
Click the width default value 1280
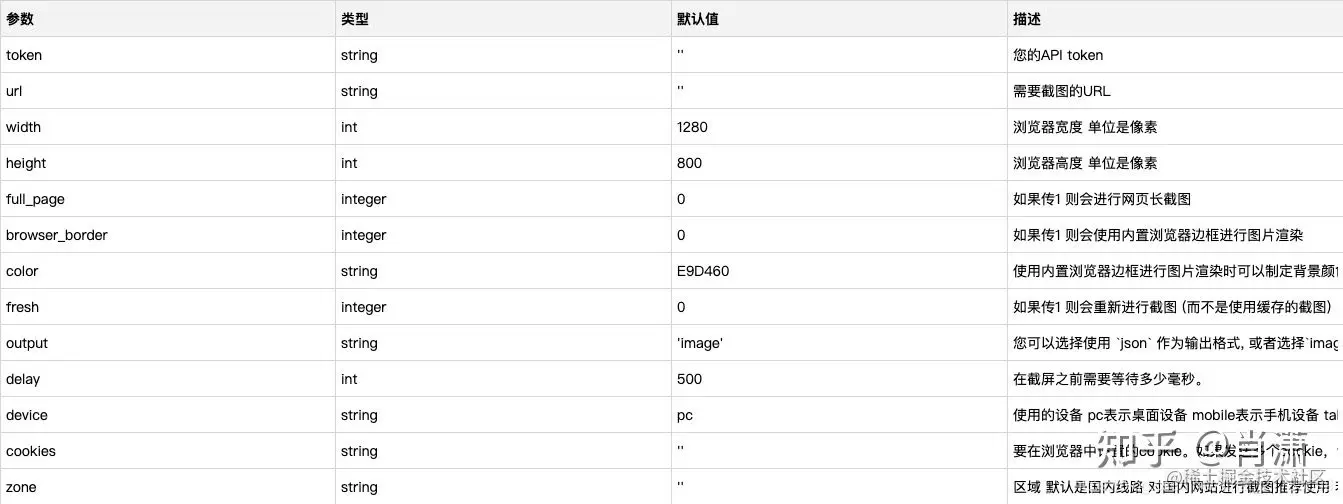693,127
